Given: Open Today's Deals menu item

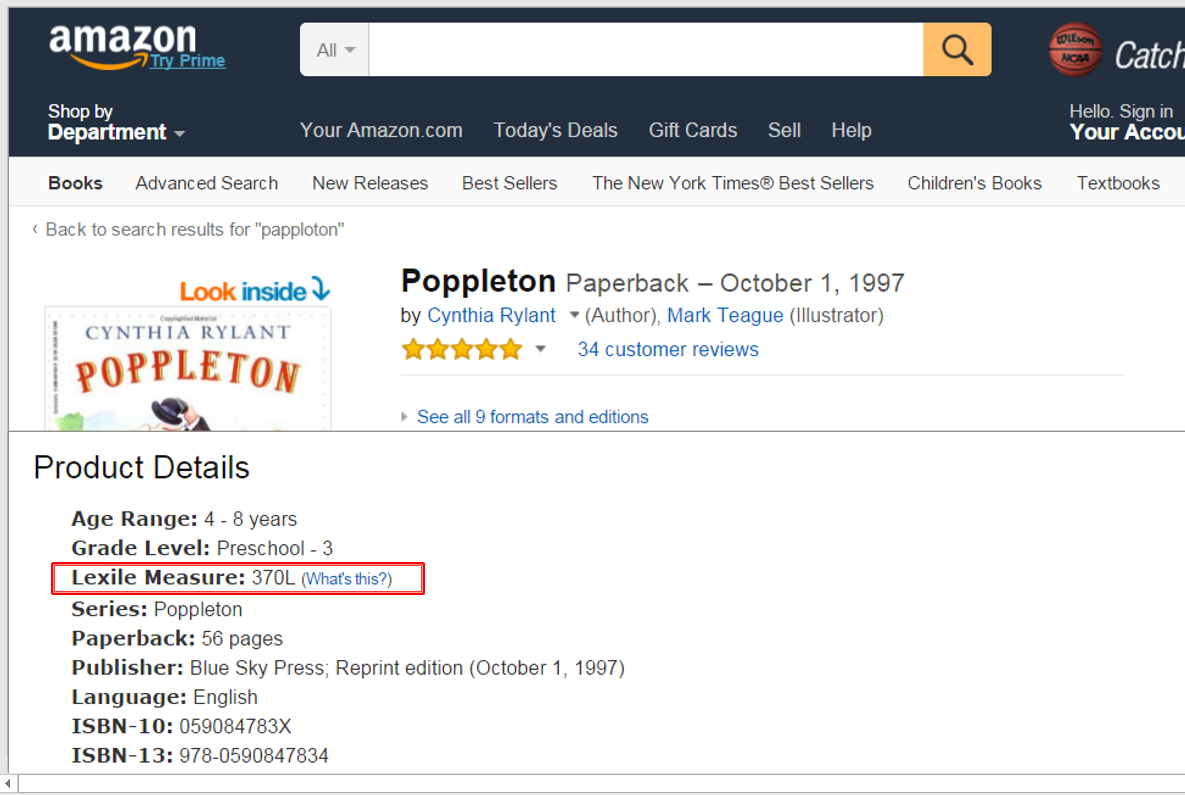Looking at the screenshot, I should tap(555, 130).
